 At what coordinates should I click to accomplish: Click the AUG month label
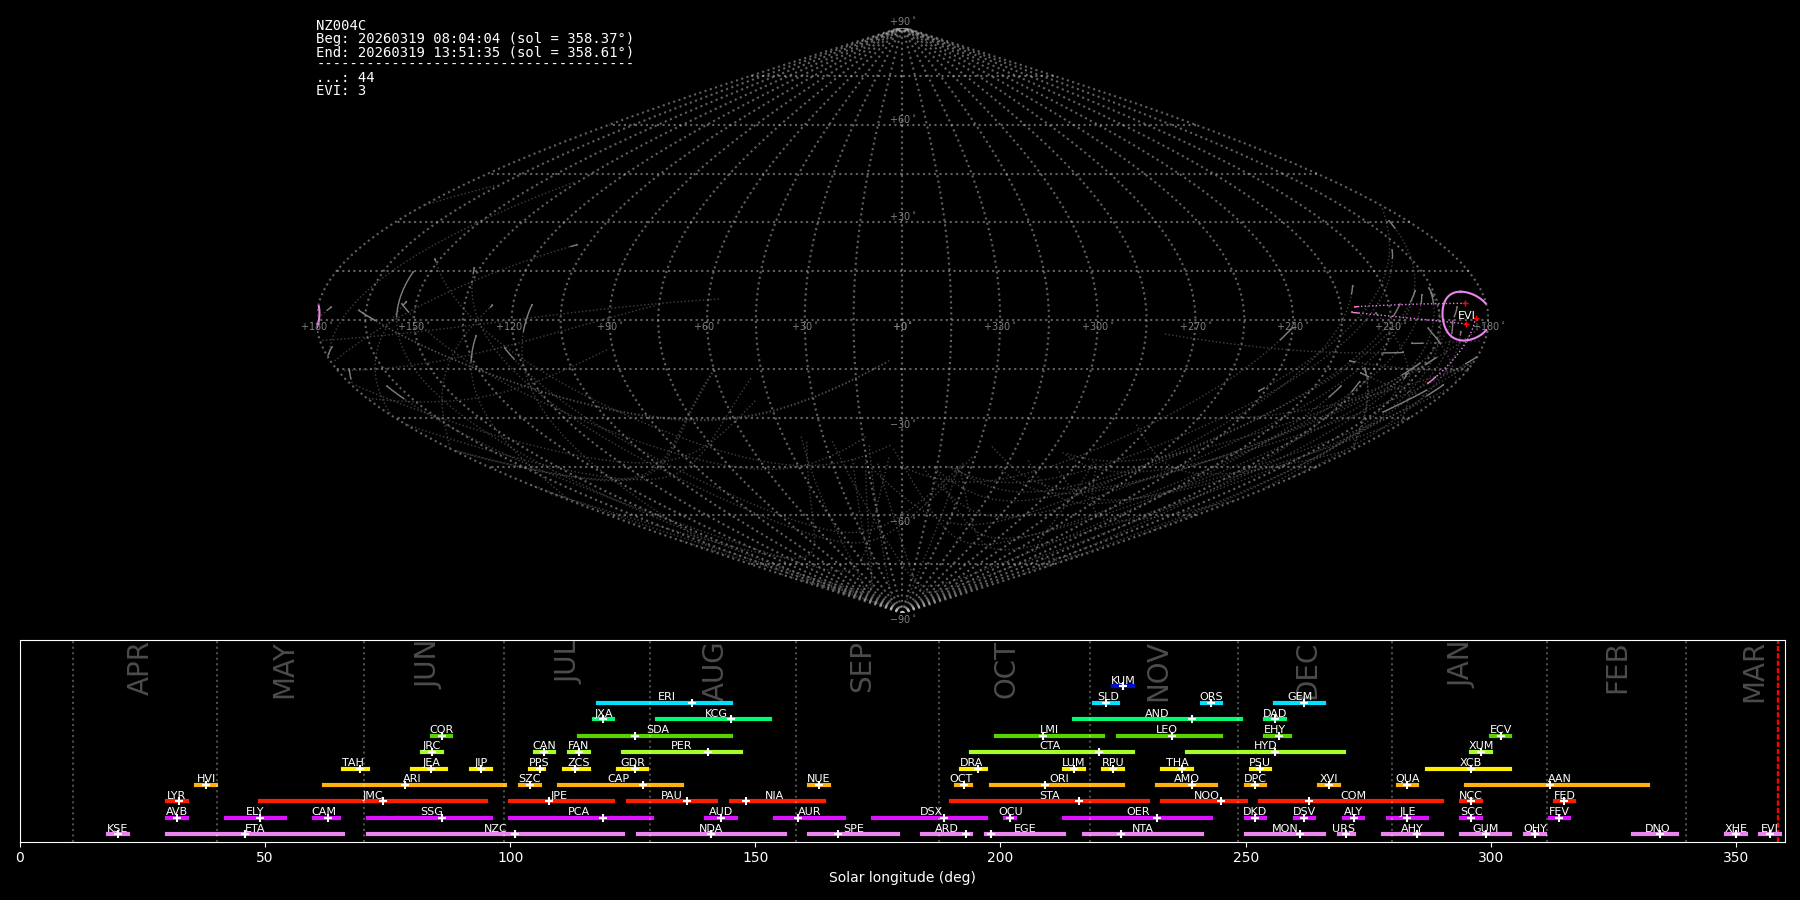point(713,670)
